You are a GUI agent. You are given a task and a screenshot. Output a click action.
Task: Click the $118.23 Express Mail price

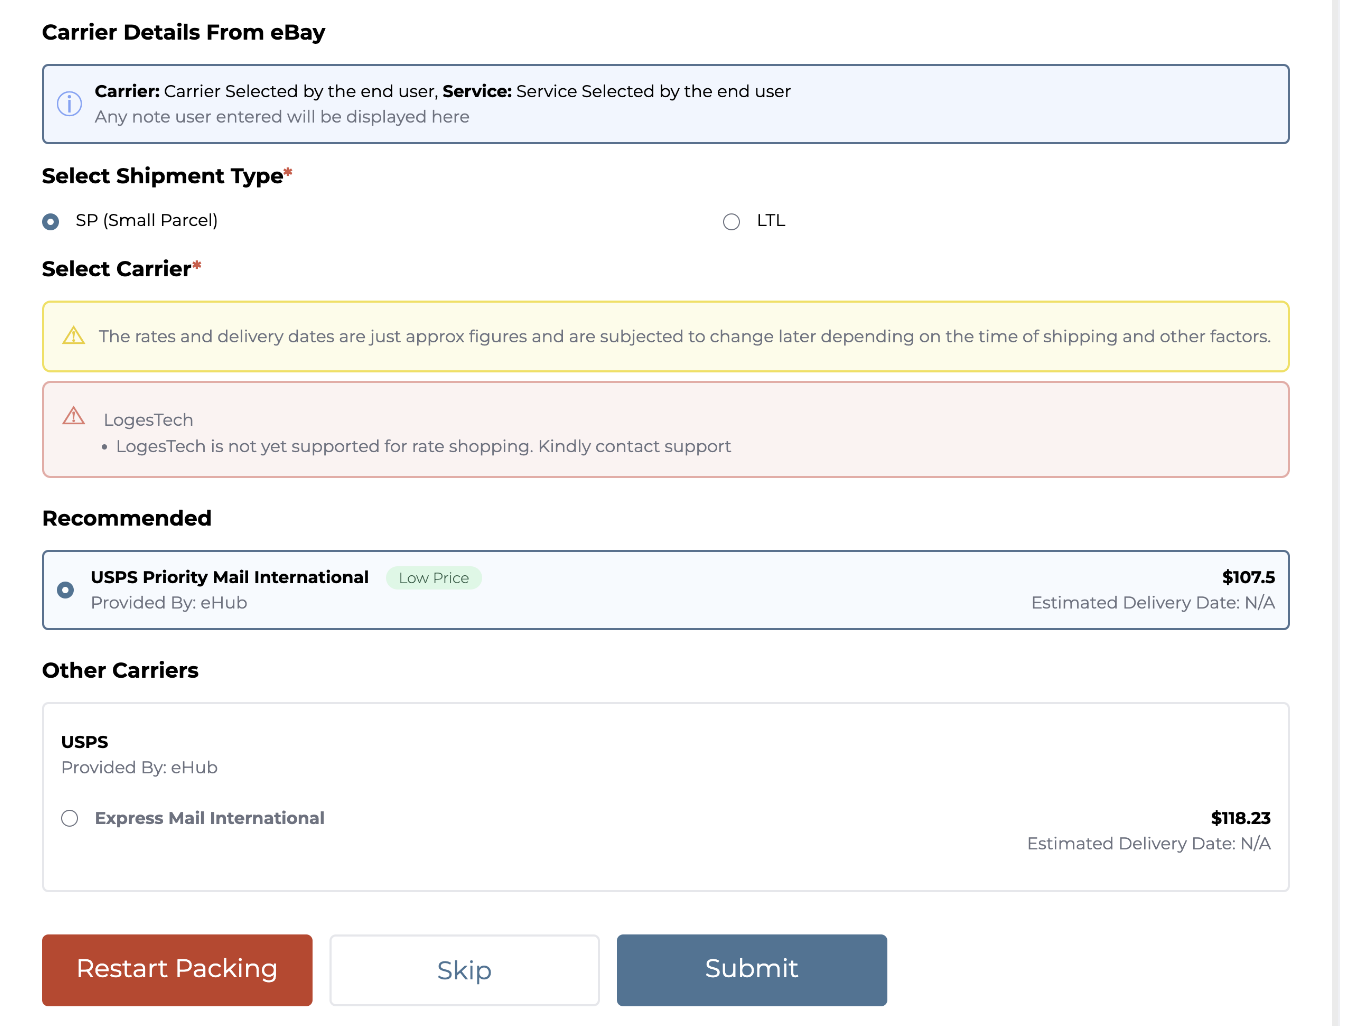point(1240,818)
